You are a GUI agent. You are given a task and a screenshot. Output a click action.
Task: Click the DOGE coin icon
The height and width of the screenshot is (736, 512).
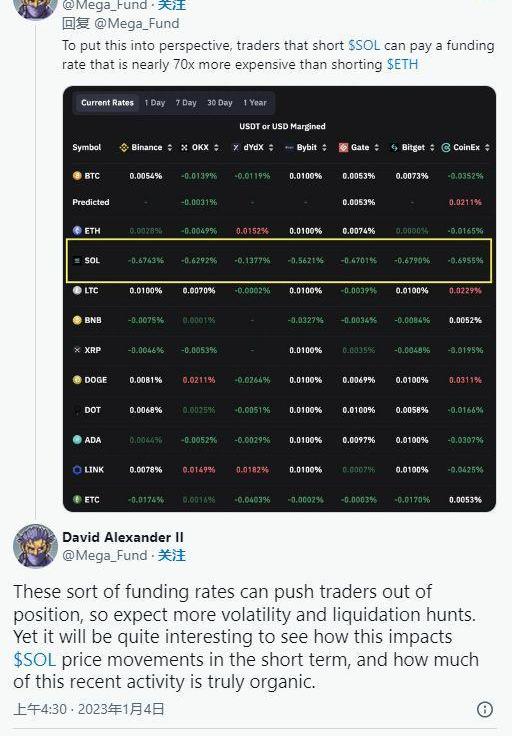point(77,380)
